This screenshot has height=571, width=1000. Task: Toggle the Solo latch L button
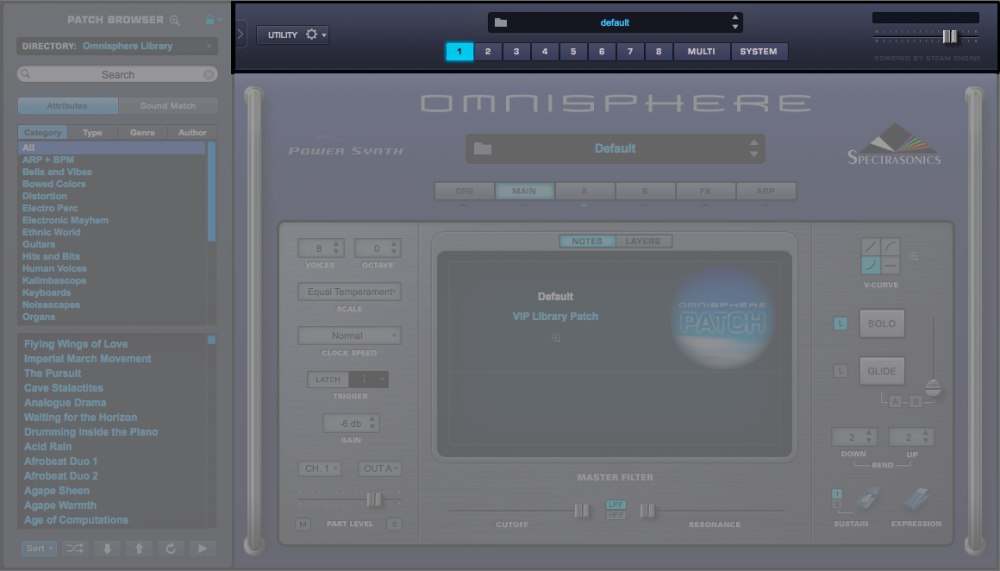click(x=841, y=323)
